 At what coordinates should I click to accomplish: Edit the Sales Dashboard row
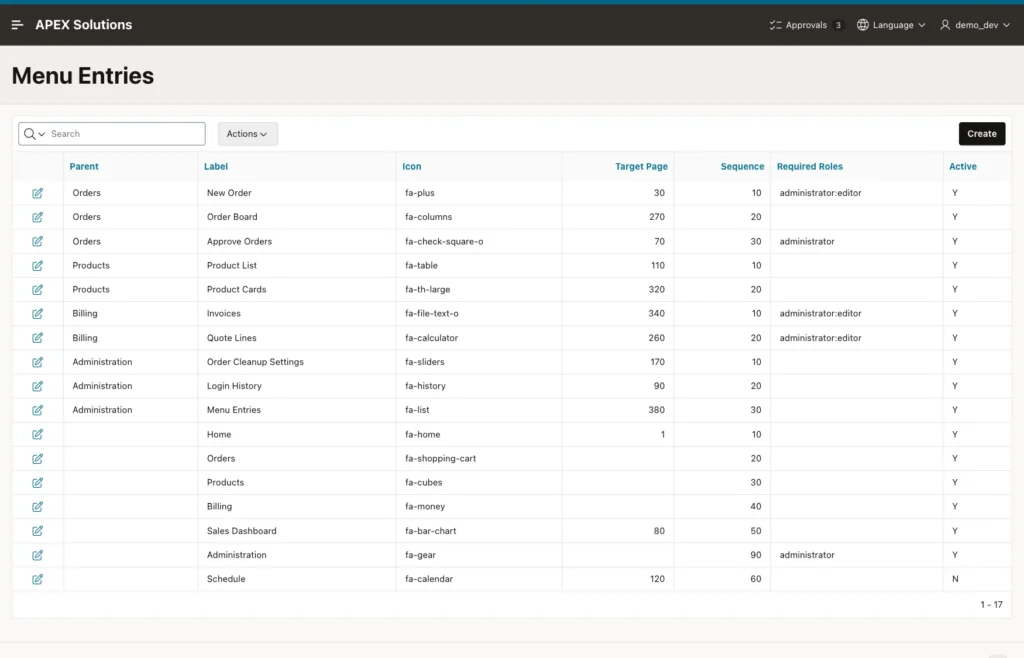click(37, 531)
